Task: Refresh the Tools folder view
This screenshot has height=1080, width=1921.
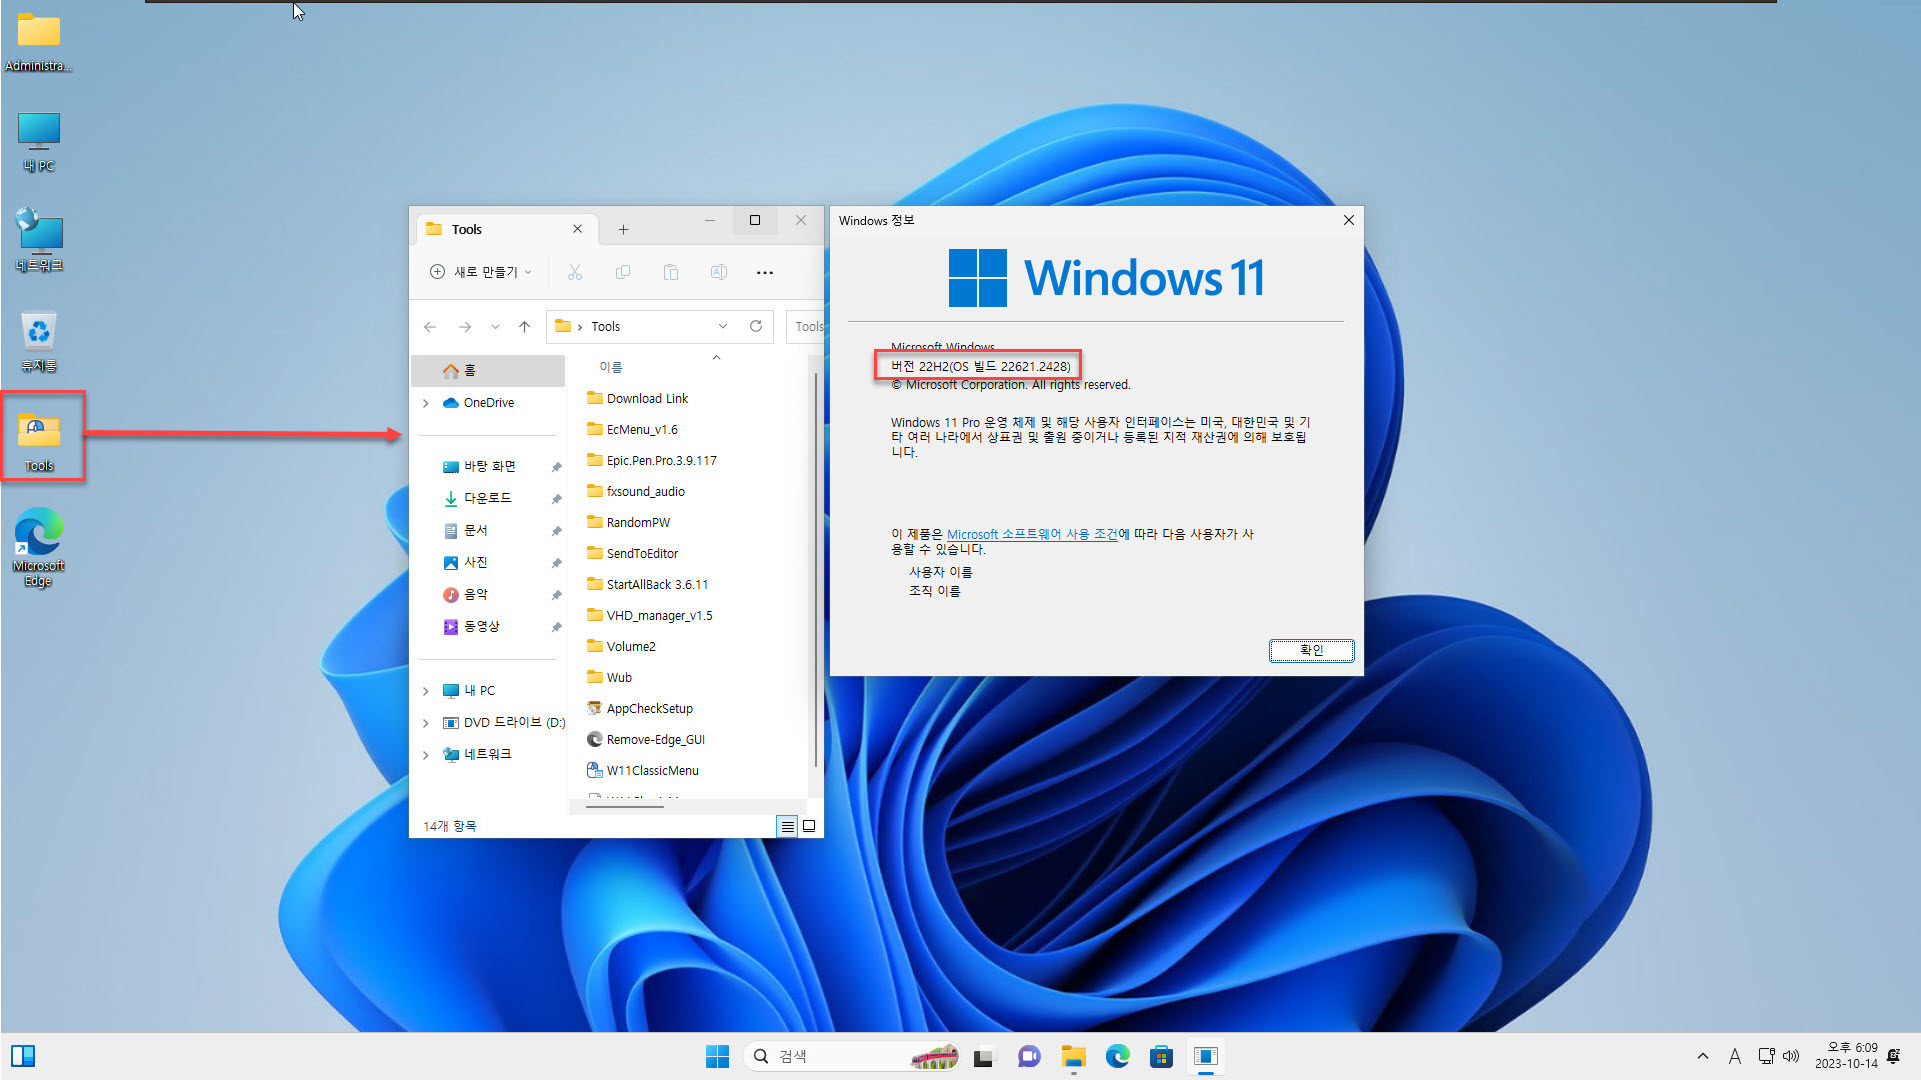Action: pos(756,326)
